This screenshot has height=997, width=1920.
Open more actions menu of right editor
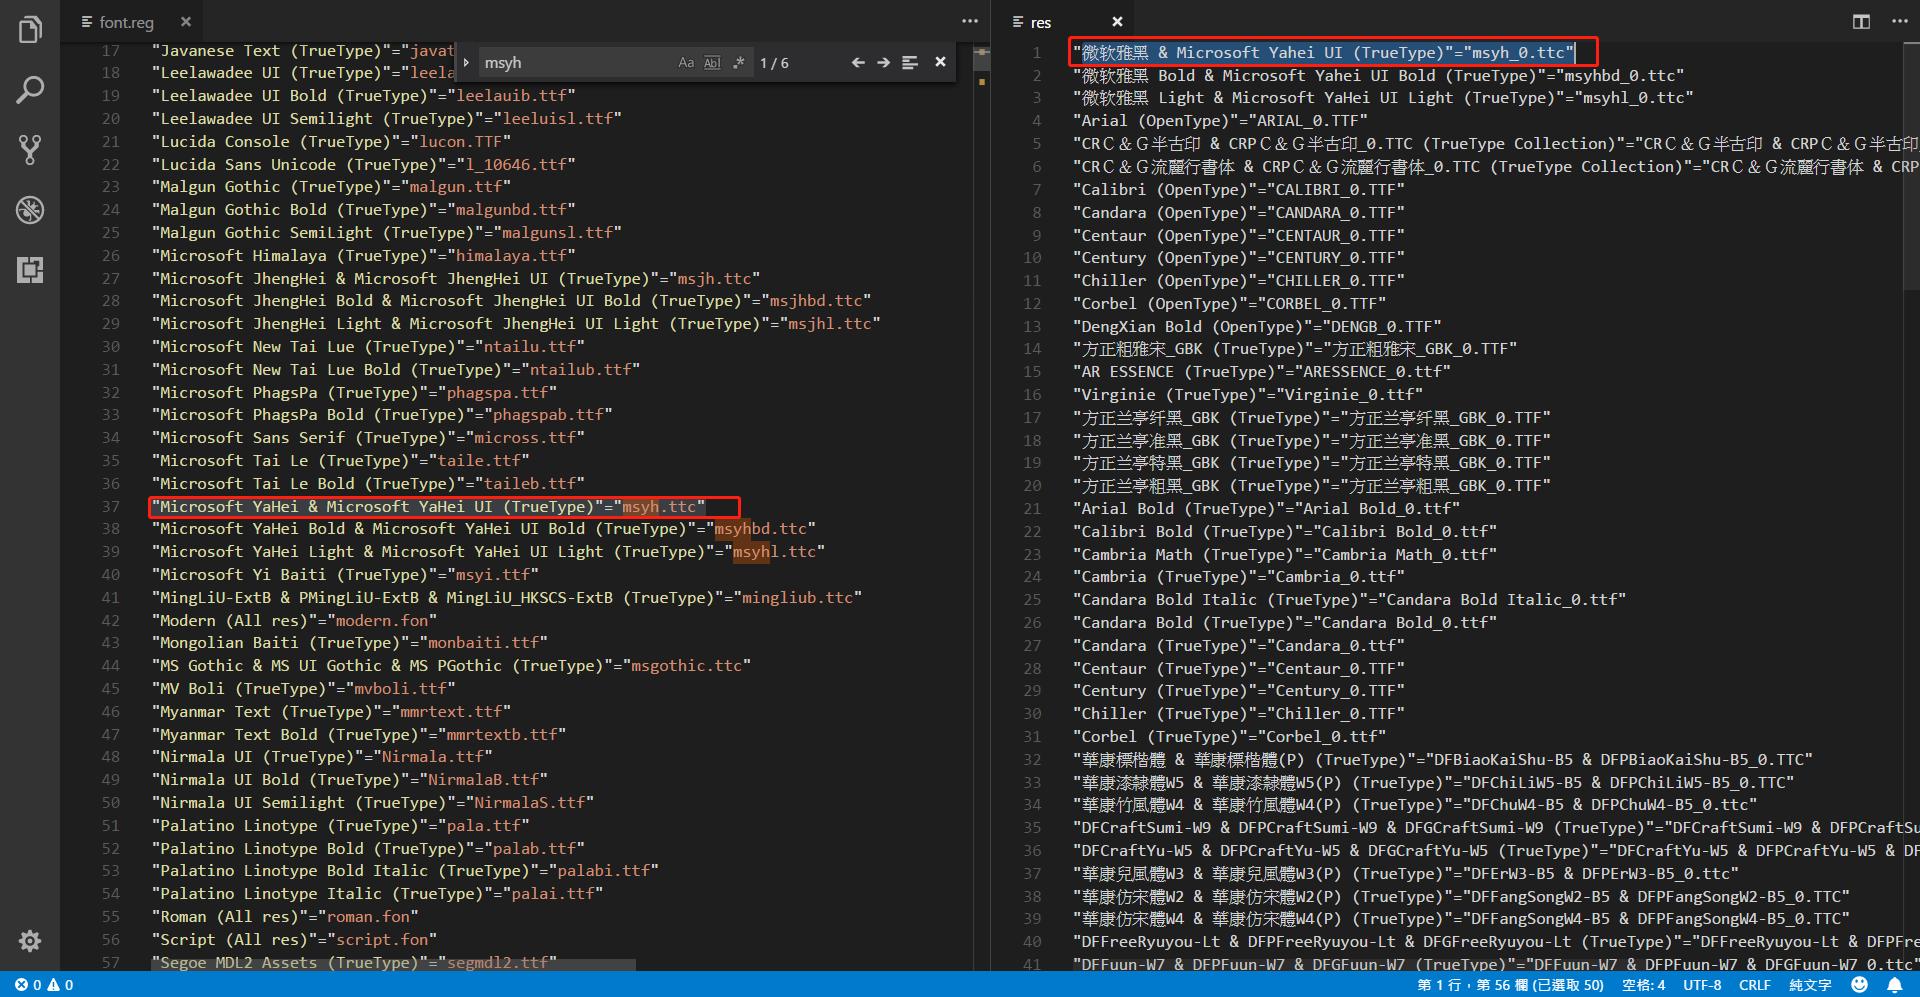tap(1900, 21)
